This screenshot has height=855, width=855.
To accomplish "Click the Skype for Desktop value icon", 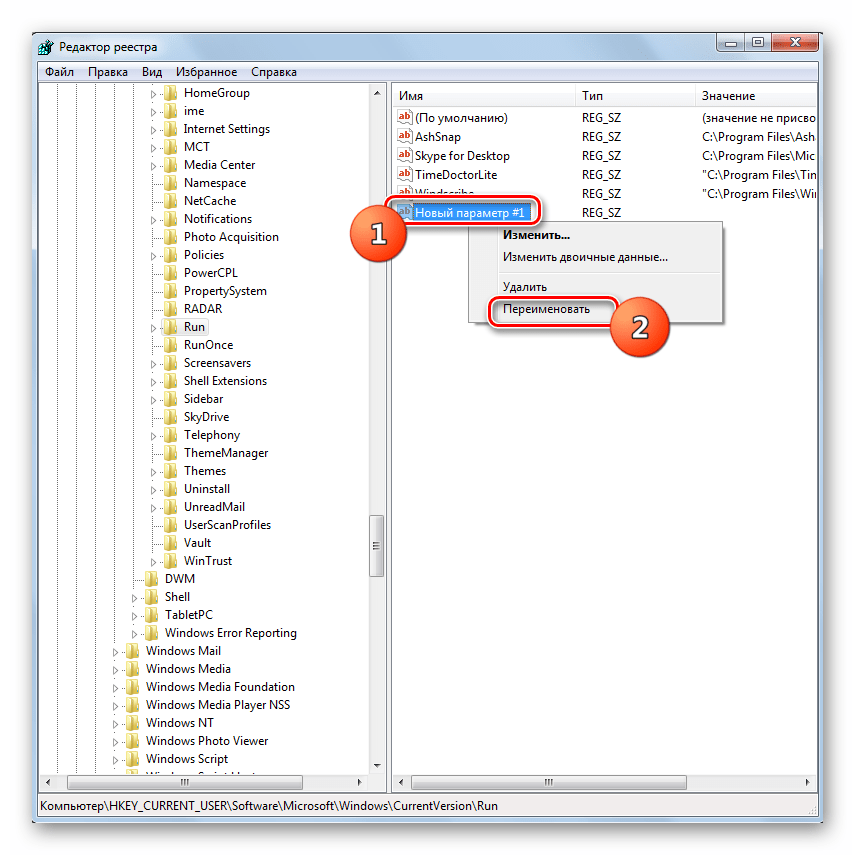I will (404, 155).
